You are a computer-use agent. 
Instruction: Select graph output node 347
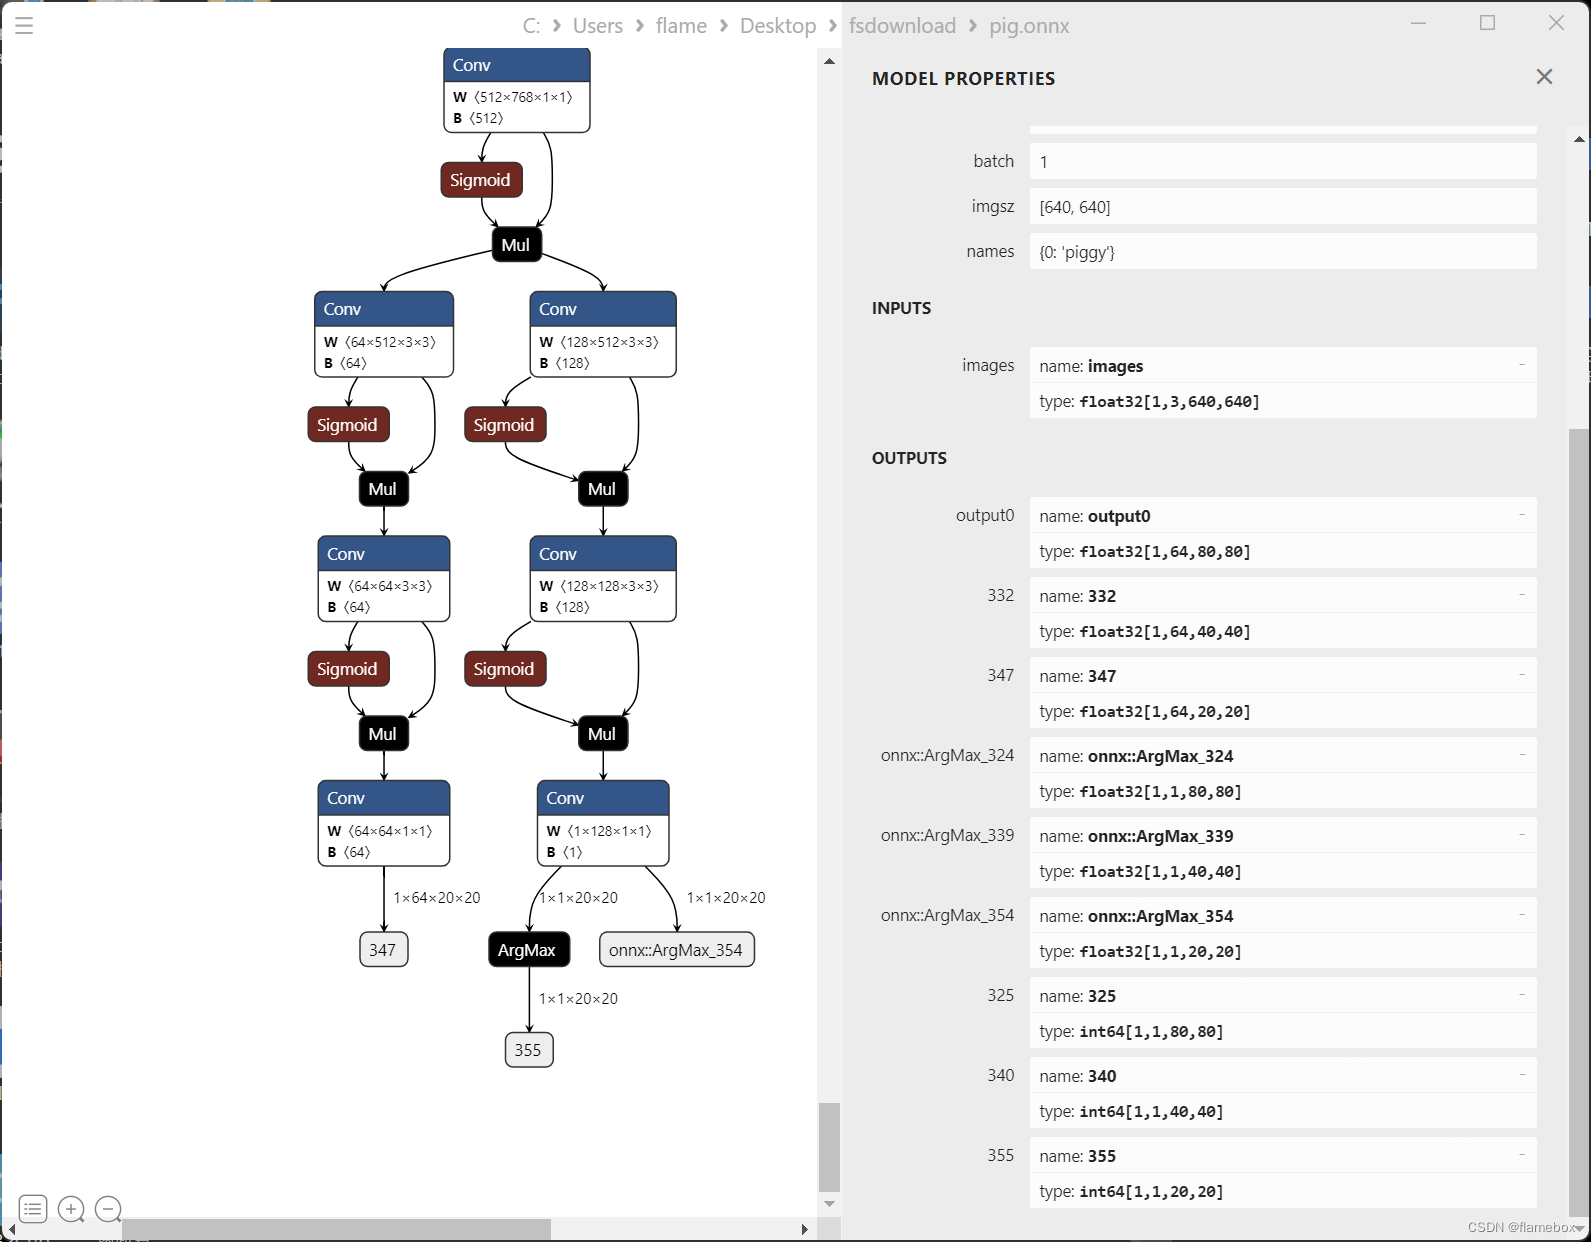[x=384, y=950]
